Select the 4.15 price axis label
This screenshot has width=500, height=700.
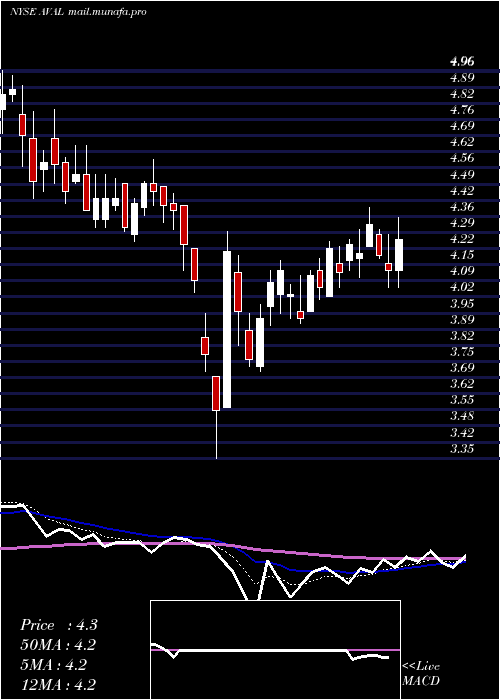[462, 255]
